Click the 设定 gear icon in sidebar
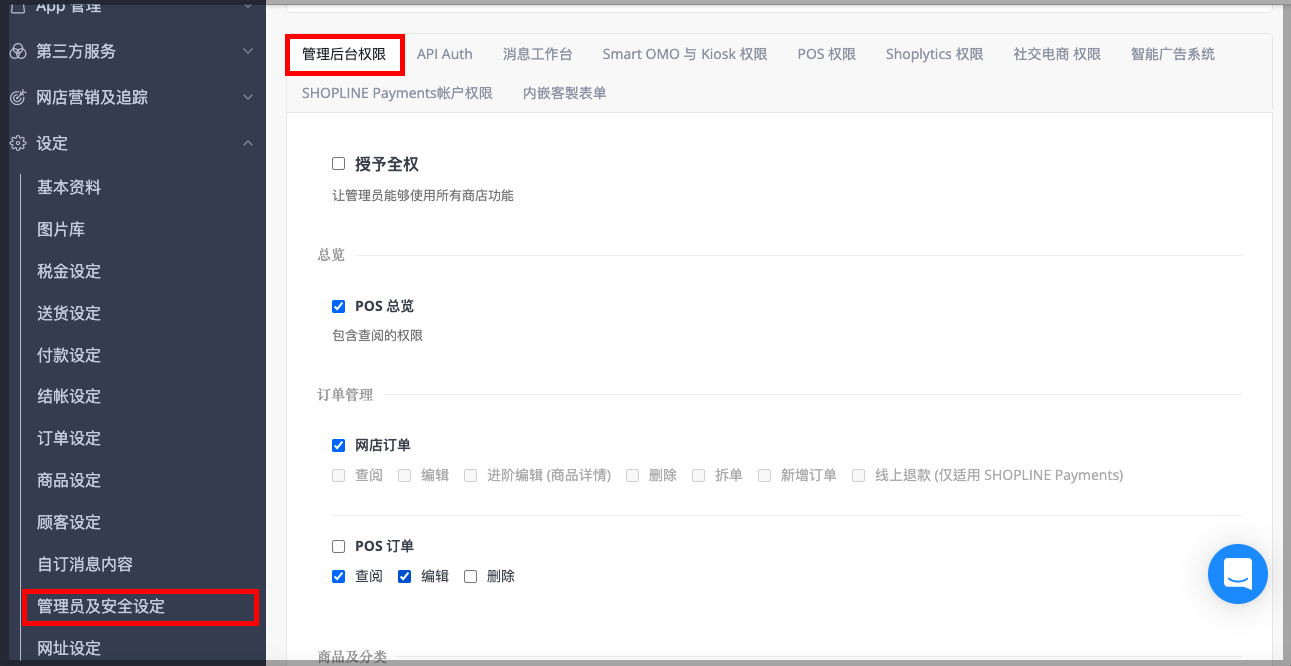 tap(17, 143)
